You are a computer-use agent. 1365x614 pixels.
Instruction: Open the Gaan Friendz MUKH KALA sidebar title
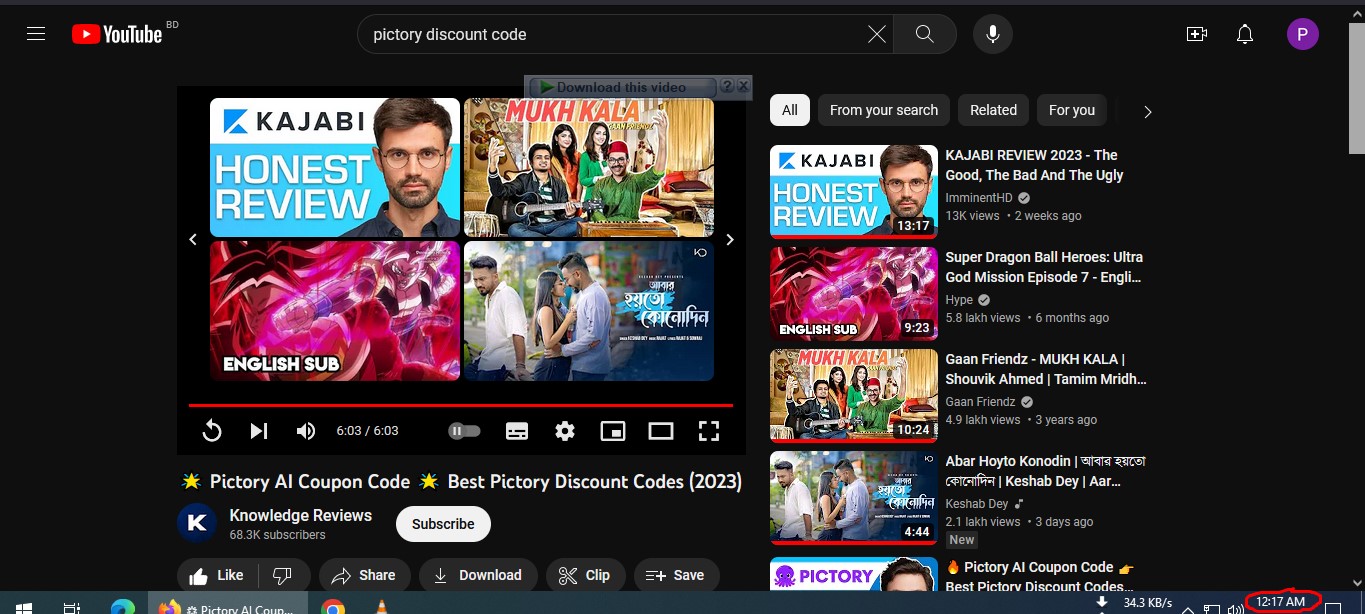pos(1046,369)
